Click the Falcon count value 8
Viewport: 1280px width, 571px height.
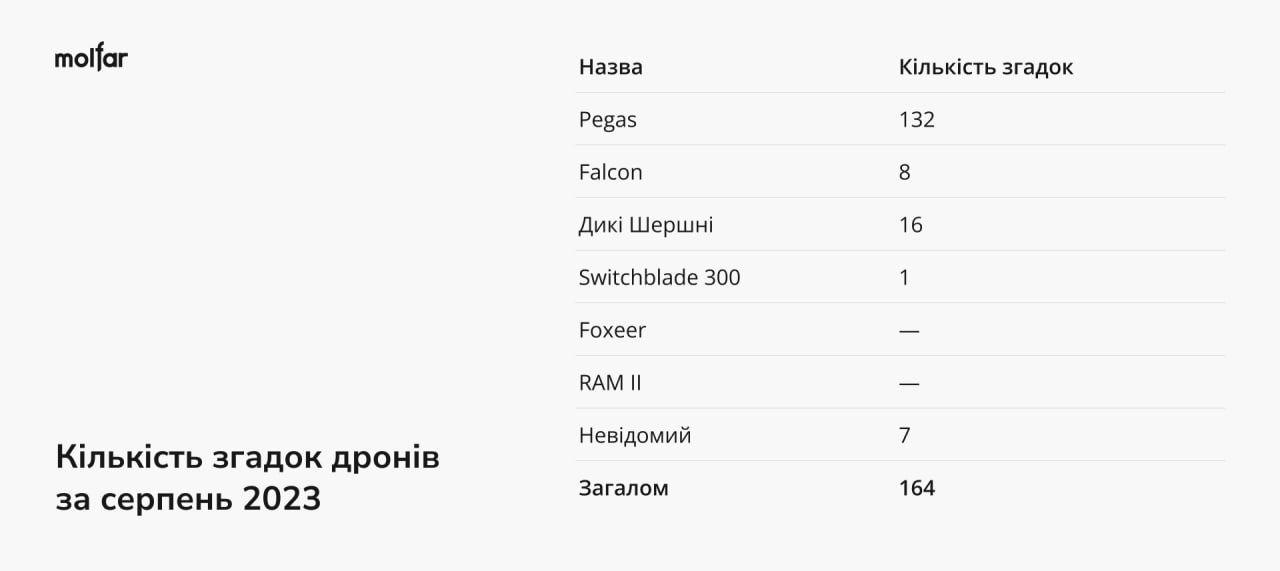pos(905,172)
